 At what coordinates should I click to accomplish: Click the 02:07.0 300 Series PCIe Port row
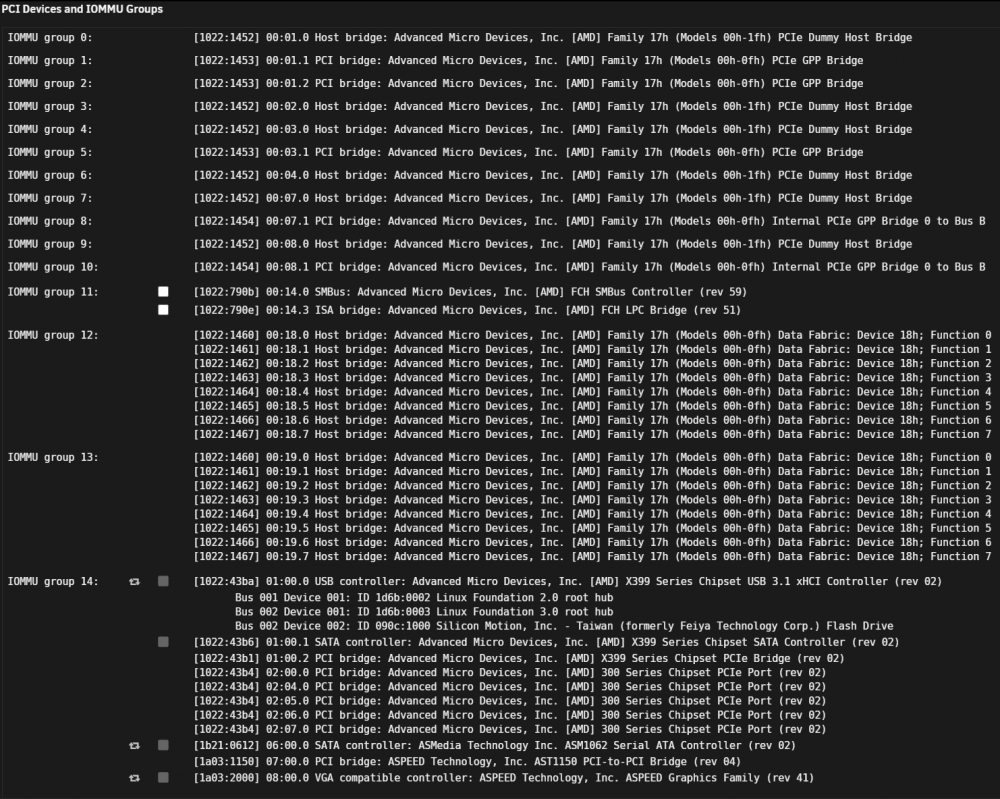pyautogui.click(x=510, y=729)
